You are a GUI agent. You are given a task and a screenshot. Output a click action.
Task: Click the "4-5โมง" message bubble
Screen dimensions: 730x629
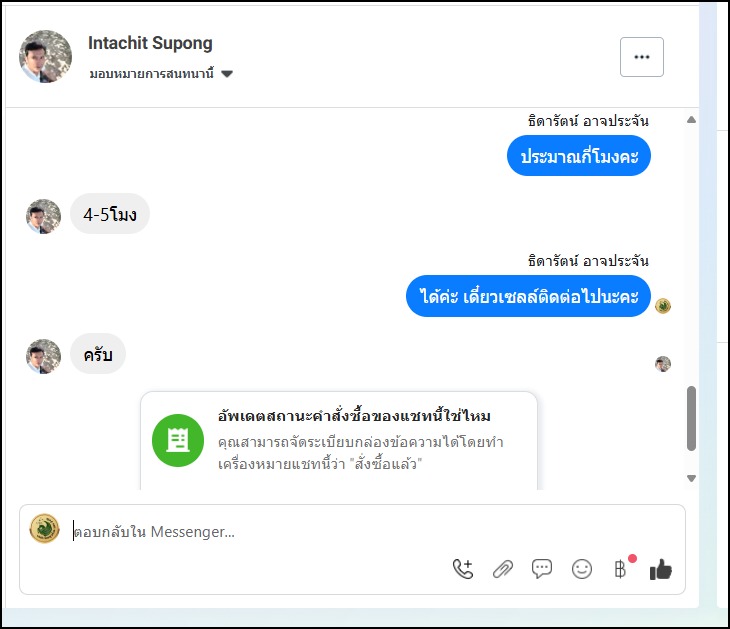[110, 214]
